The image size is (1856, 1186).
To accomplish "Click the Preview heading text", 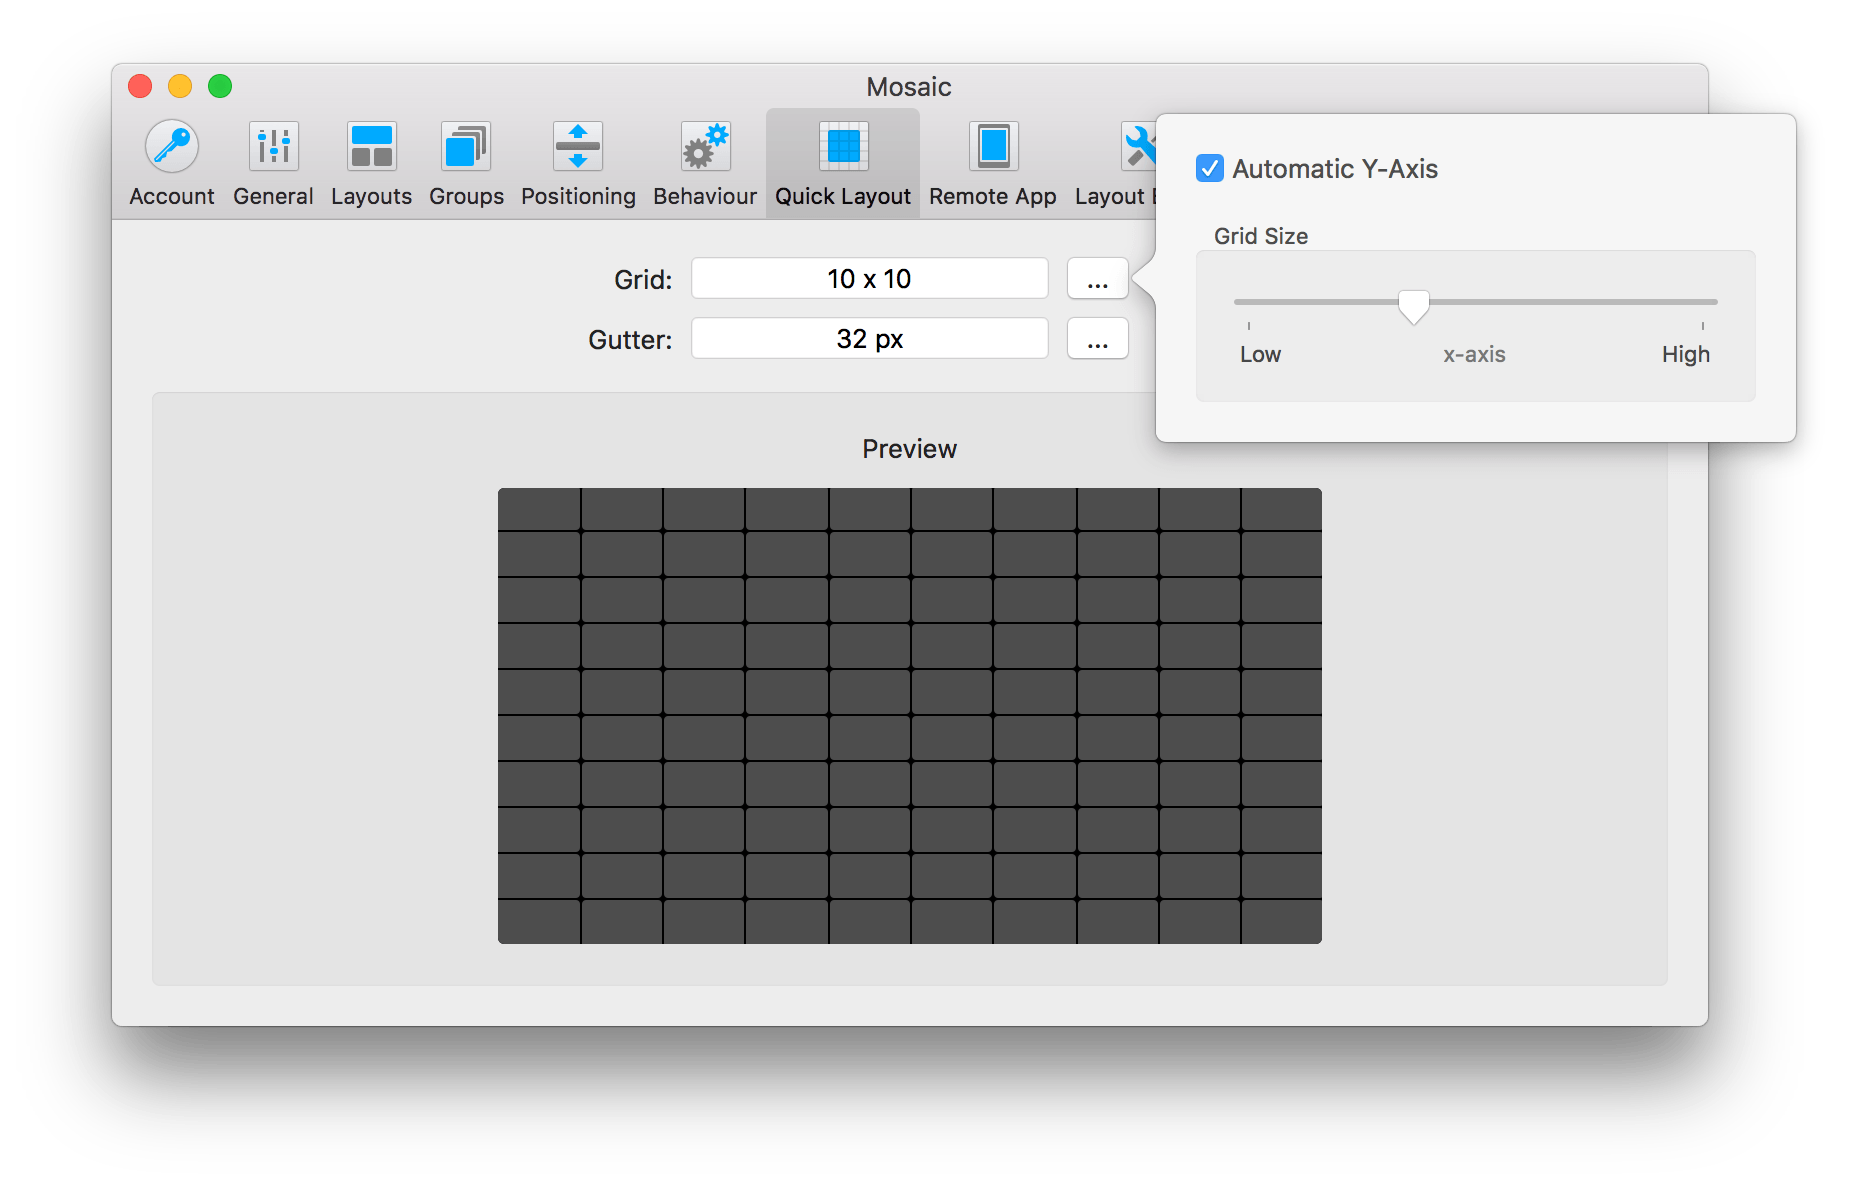I will pyautogui.click(x=910, y=449).
